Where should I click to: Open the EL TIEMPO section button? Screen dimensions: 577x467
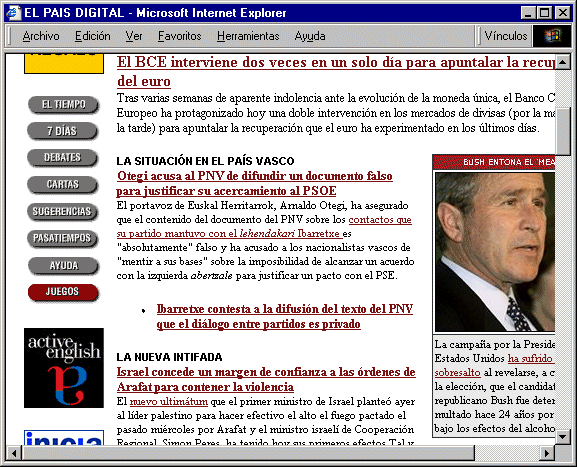(x=63, y=105)
